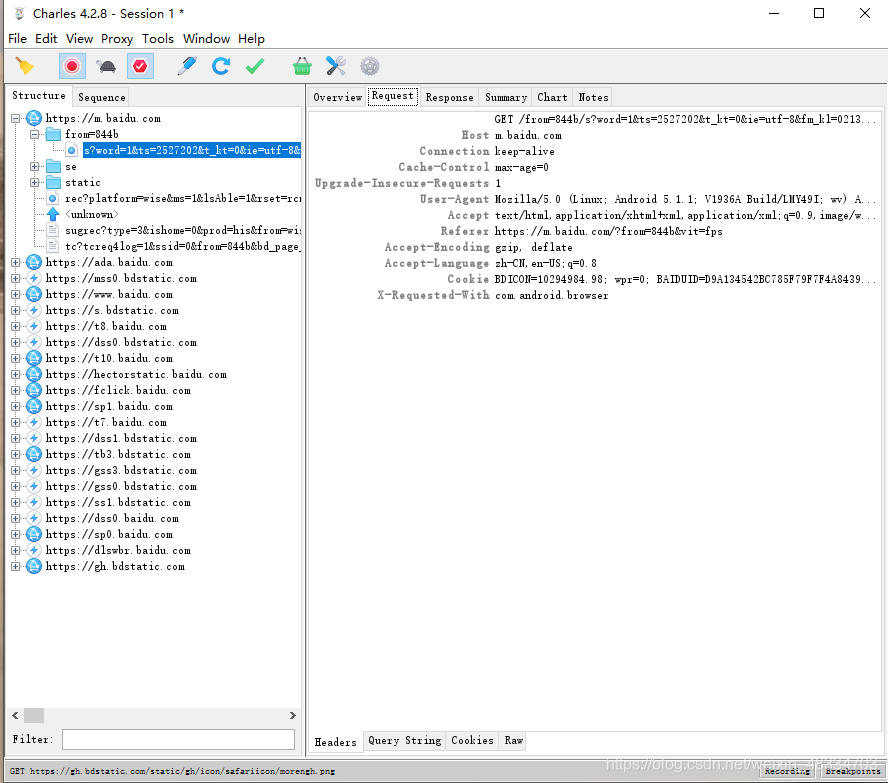Select the s?word=1&ts=2527202 request

[192, 150]
